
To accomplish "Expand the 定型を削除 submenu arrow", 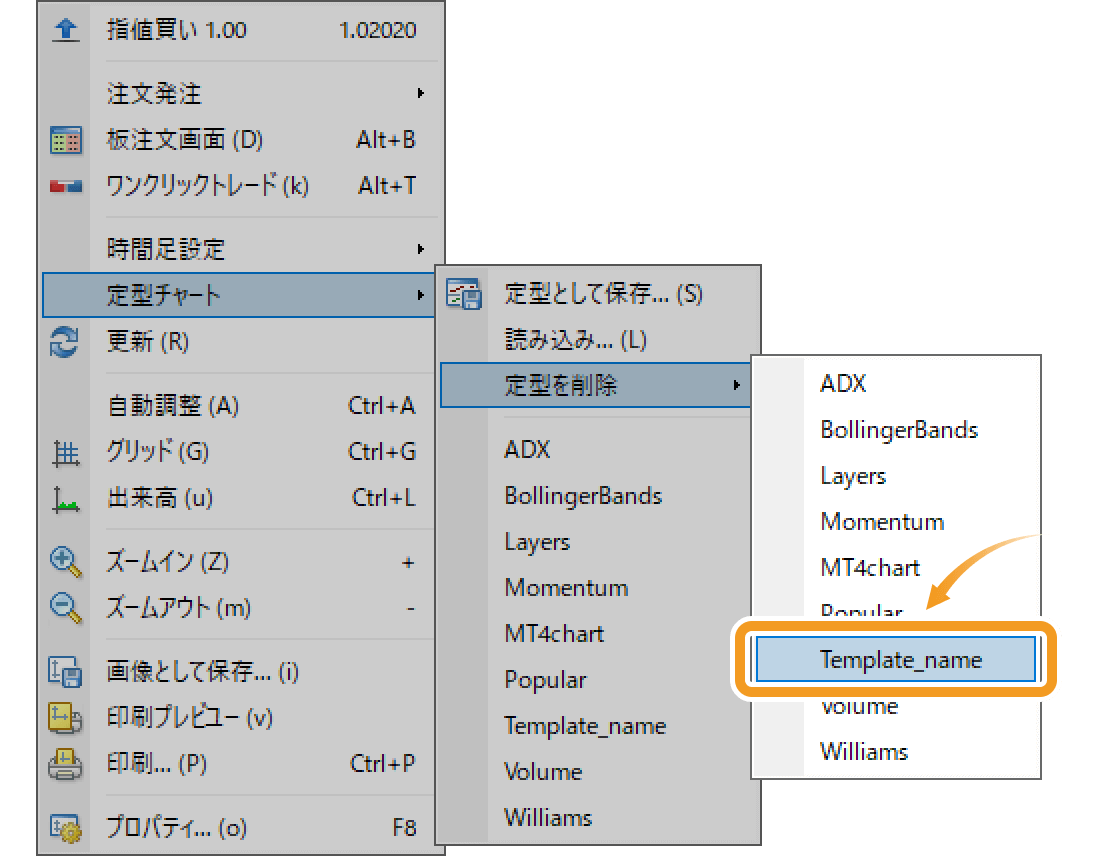I will coord(736,384).
